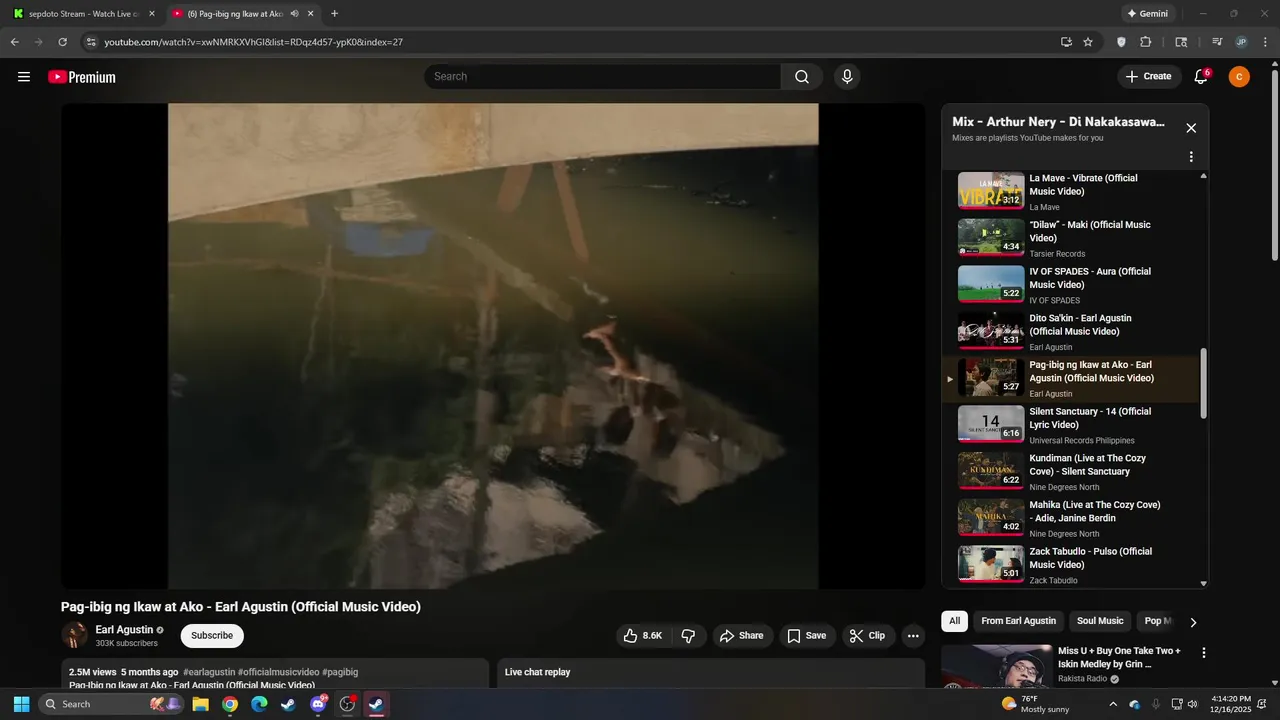Open the orange C account avatar

(1239, 77)
